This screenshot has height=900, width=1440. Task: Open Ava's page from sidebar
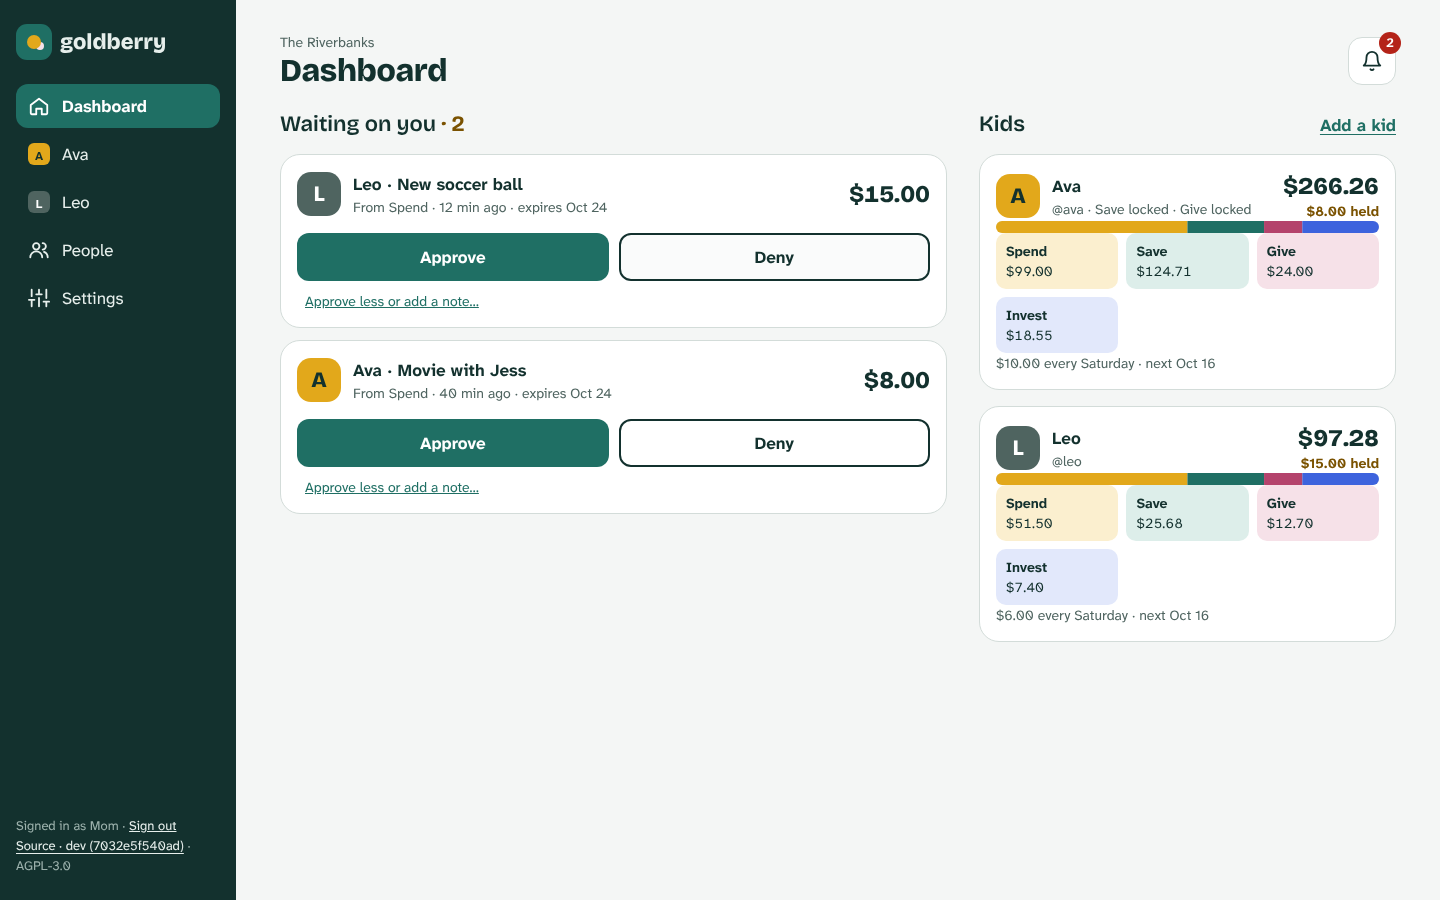[x=118, y=154]
